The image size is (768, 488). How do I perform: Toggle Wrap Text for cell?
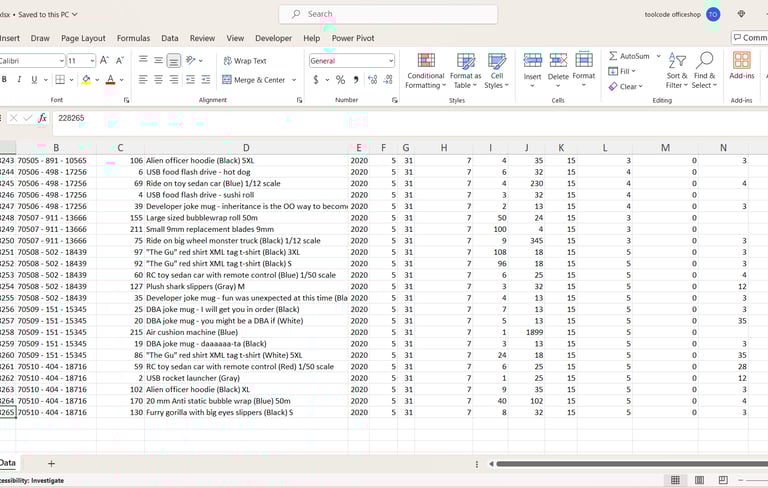coord(245,61)
